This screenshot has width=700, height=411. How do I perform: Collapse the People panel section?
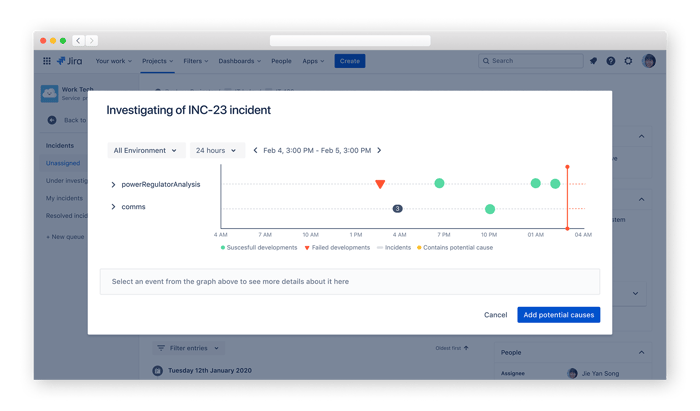(641, 352)
